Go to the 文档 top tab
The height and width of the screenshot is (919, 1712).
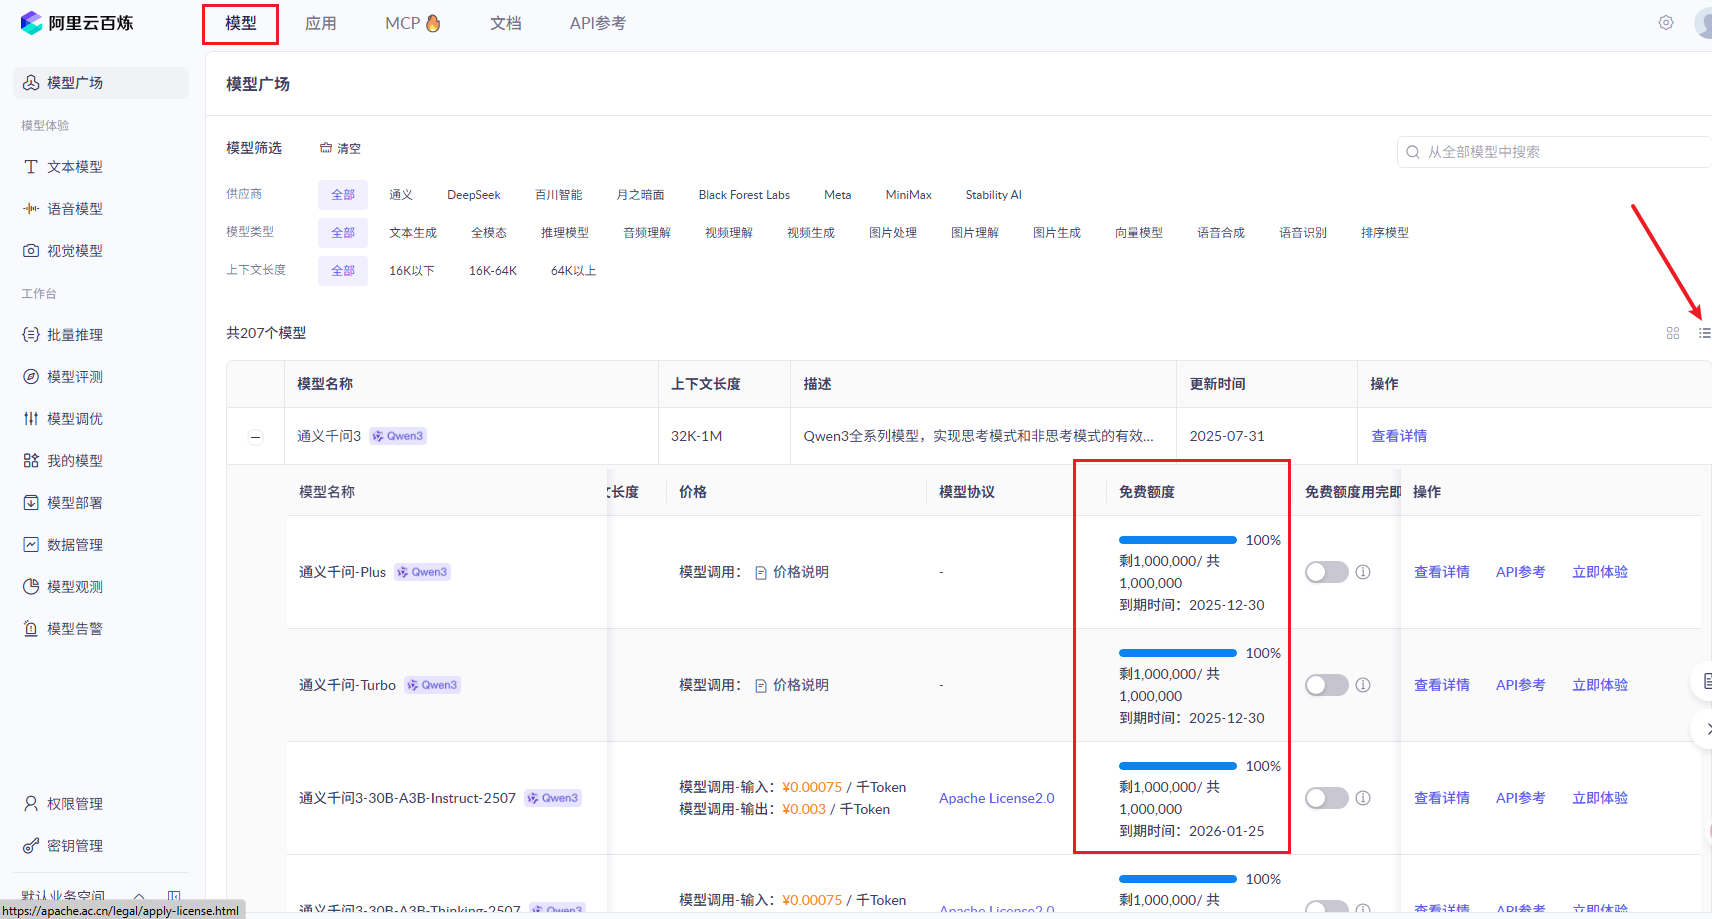pos(506,23)
